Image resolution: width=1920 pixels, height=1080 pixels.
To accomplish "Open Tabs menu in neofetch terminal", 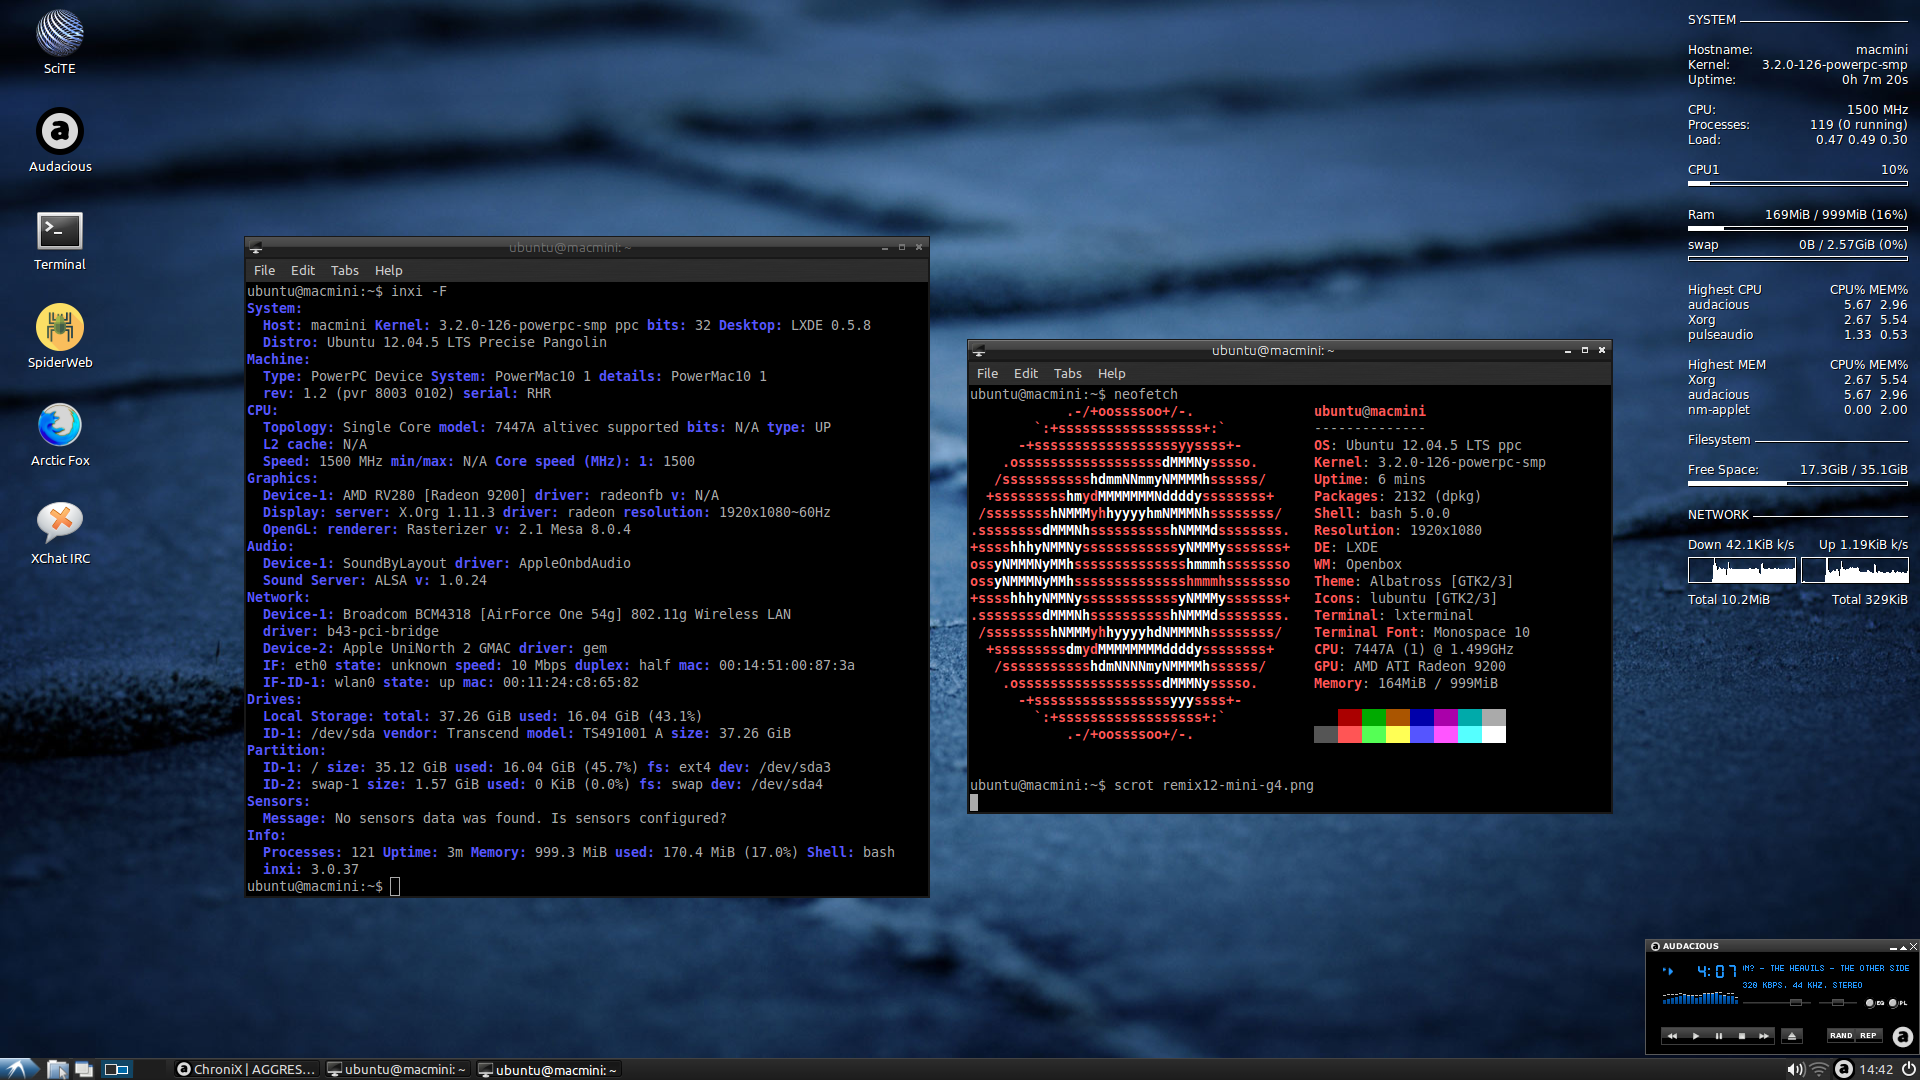I will point(1068,374).
